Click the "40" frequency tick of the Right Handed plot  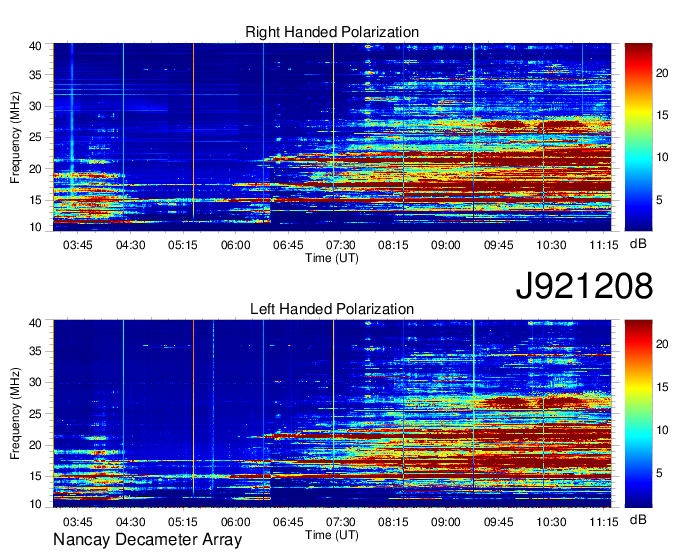click(x=35, y=46)
